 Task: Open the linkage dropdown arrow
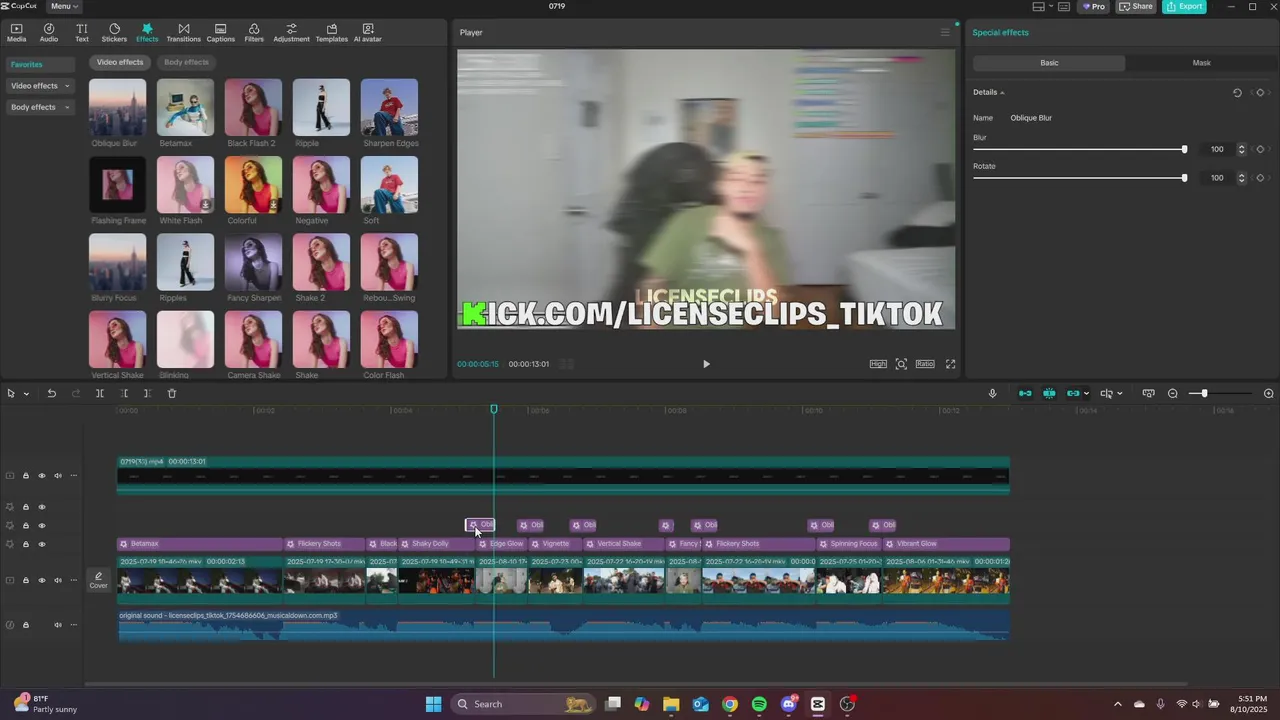click(1086, 394)
